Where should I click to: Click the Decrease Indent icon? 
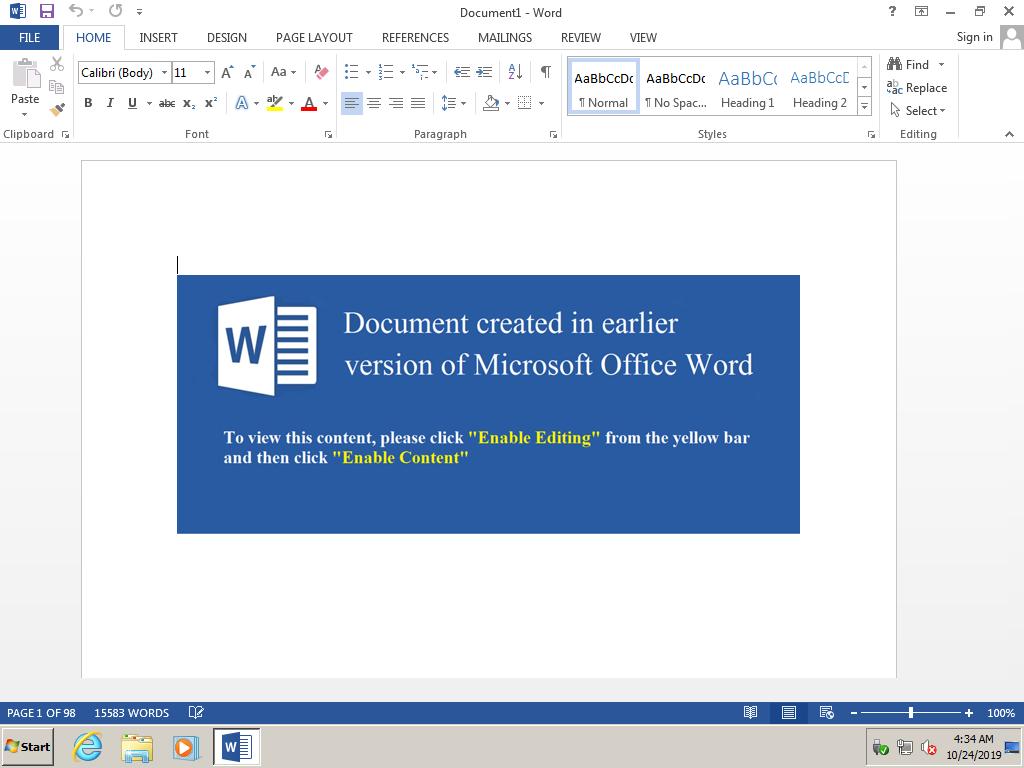[461, 72]
